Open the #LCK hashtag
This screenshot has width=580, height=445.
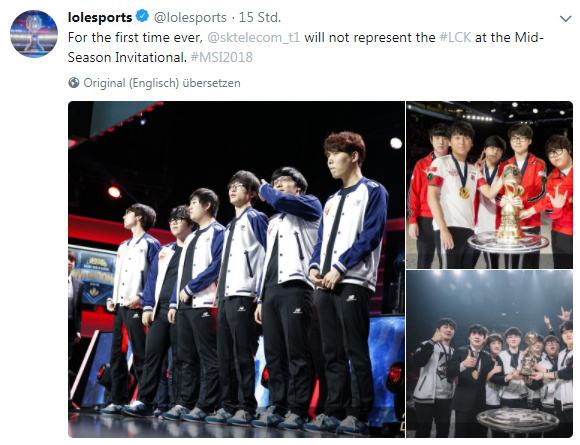click(455, 37)
